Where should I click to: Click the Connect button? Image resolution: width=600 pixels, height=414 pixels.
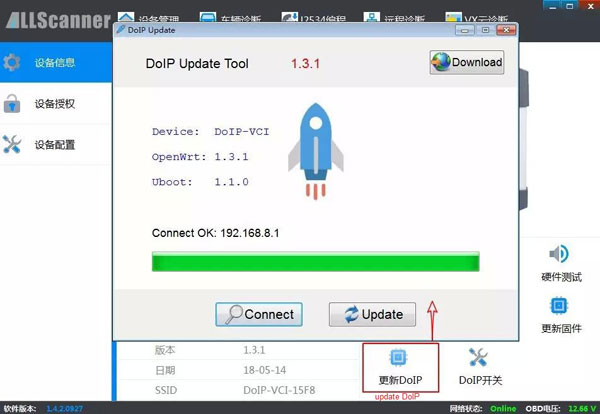[259, 314]
